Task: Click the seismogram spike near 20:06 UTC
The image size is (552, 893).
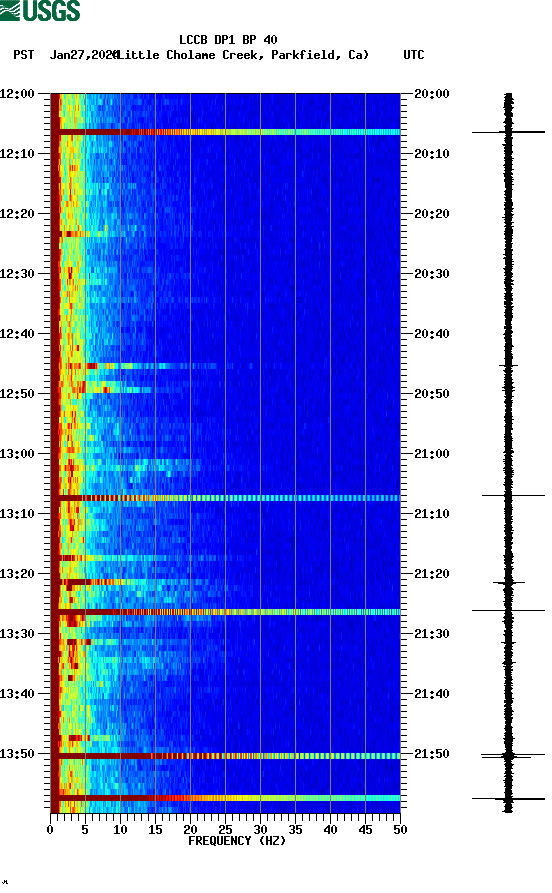Action: 508,132
